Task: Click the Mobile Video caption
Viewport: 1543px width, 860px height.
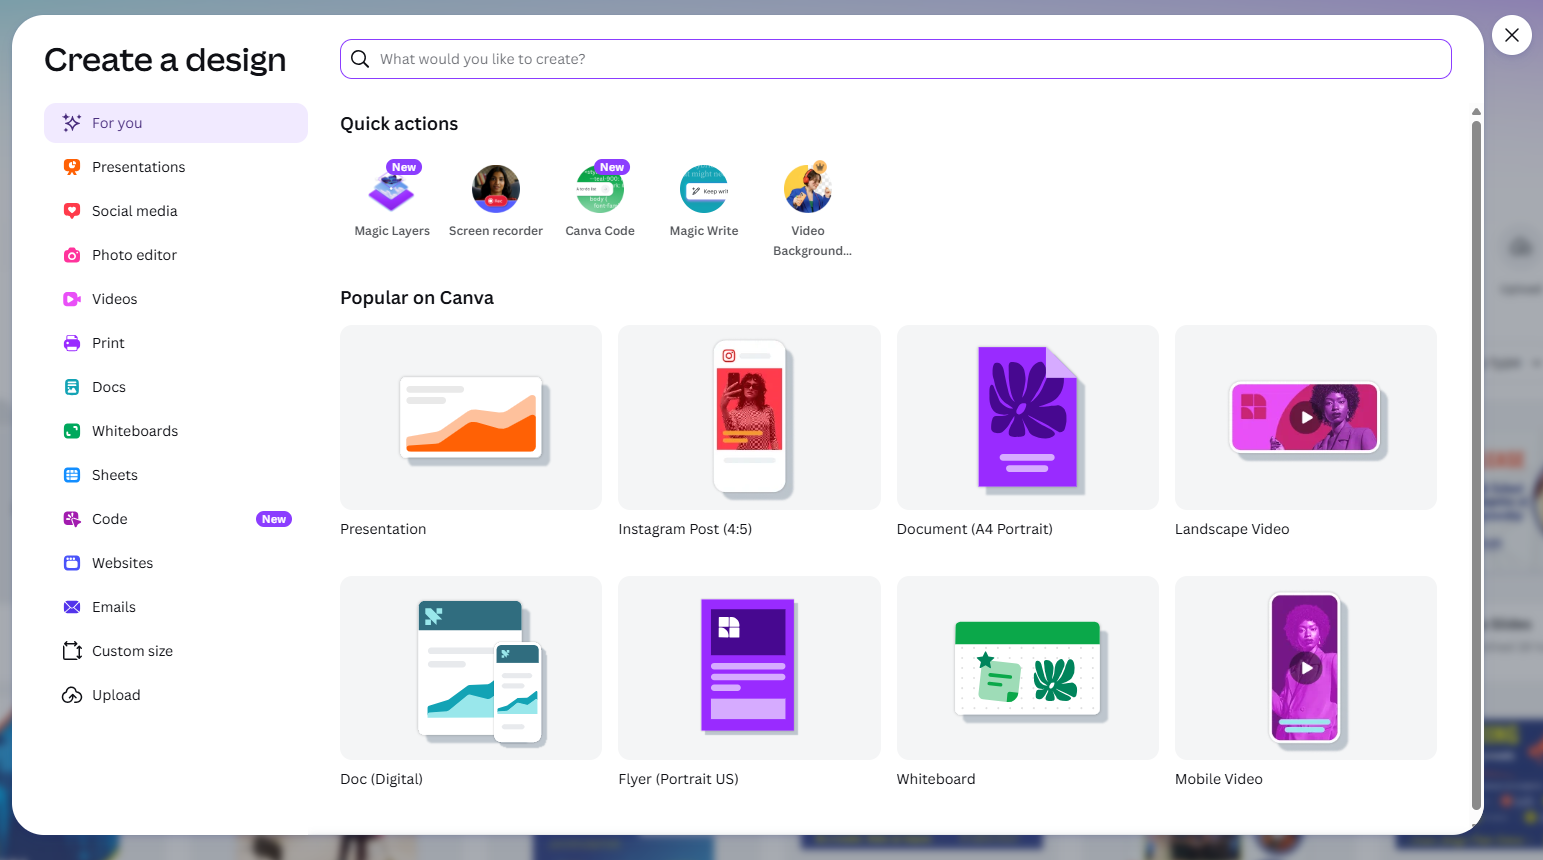Action: 1219,779
